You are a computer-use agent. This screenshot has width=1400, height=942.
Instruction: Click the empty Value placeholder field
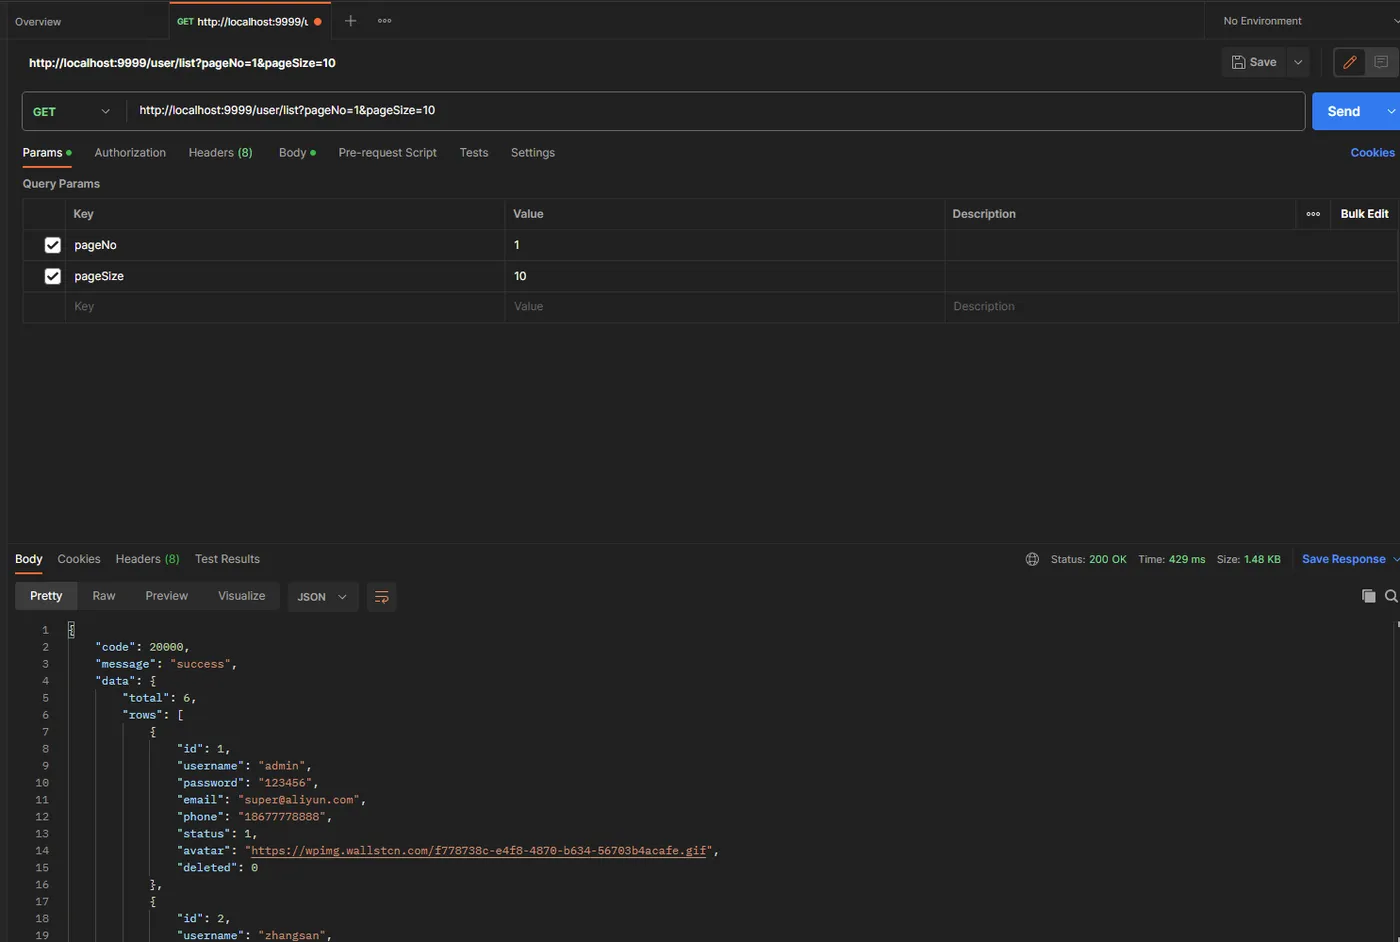pyautogui.click(x=724, y=307)
